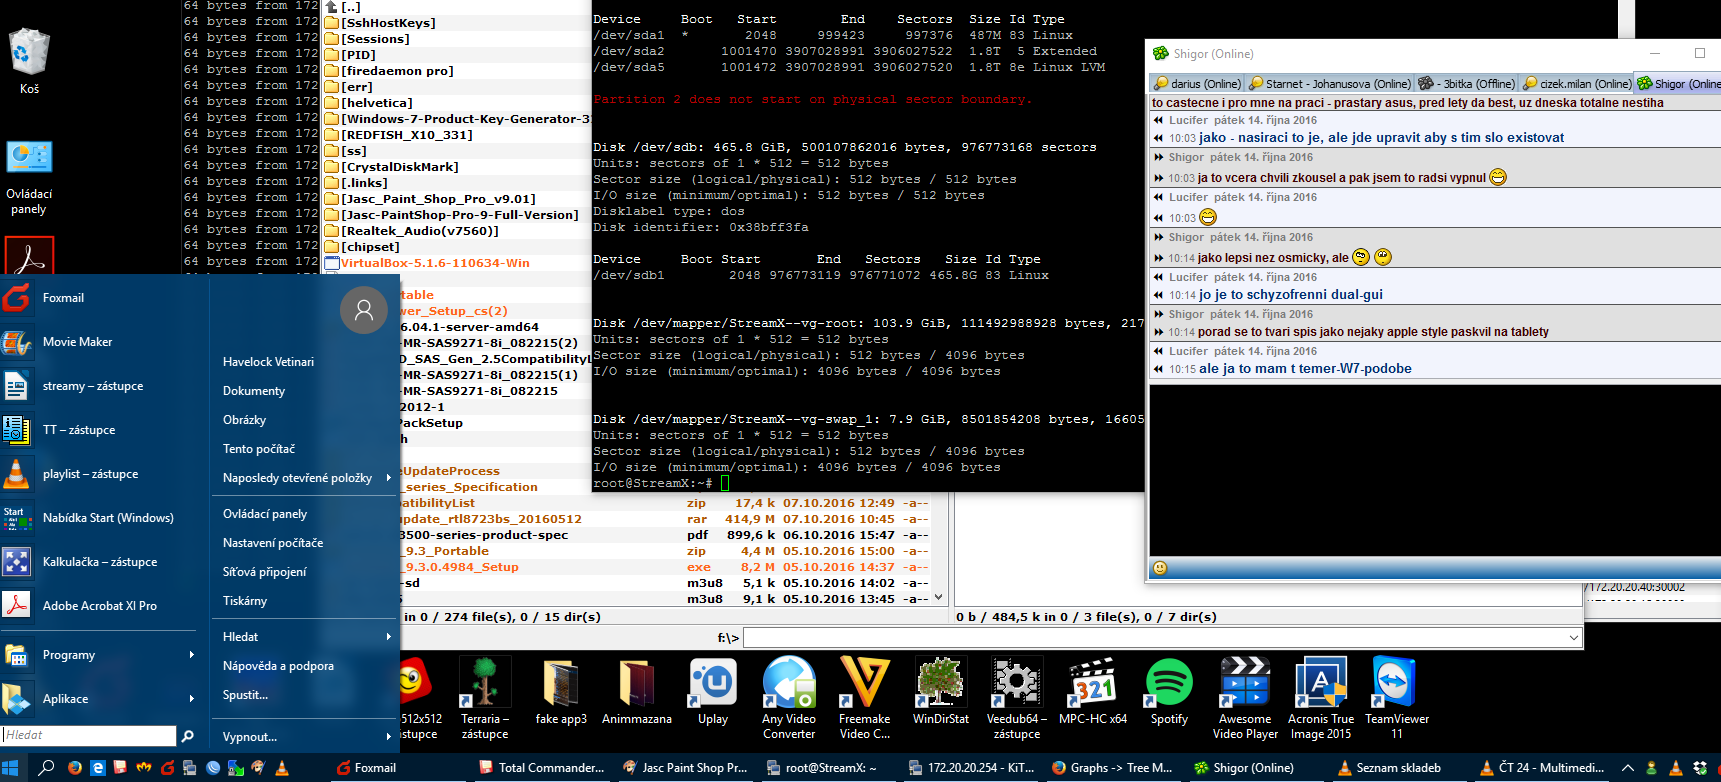
Task: Open Tento počítač from start menu
Action: (259, 449)
